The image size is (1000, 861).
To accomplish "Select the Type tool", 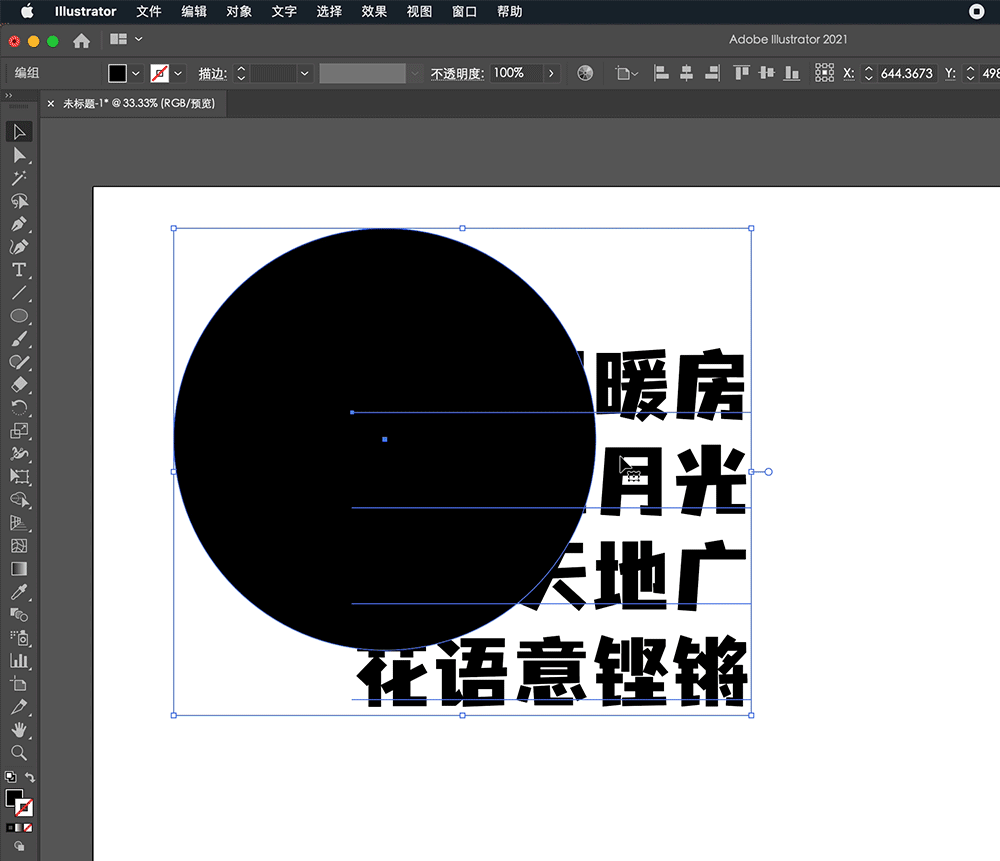I will tap(19, 270).
